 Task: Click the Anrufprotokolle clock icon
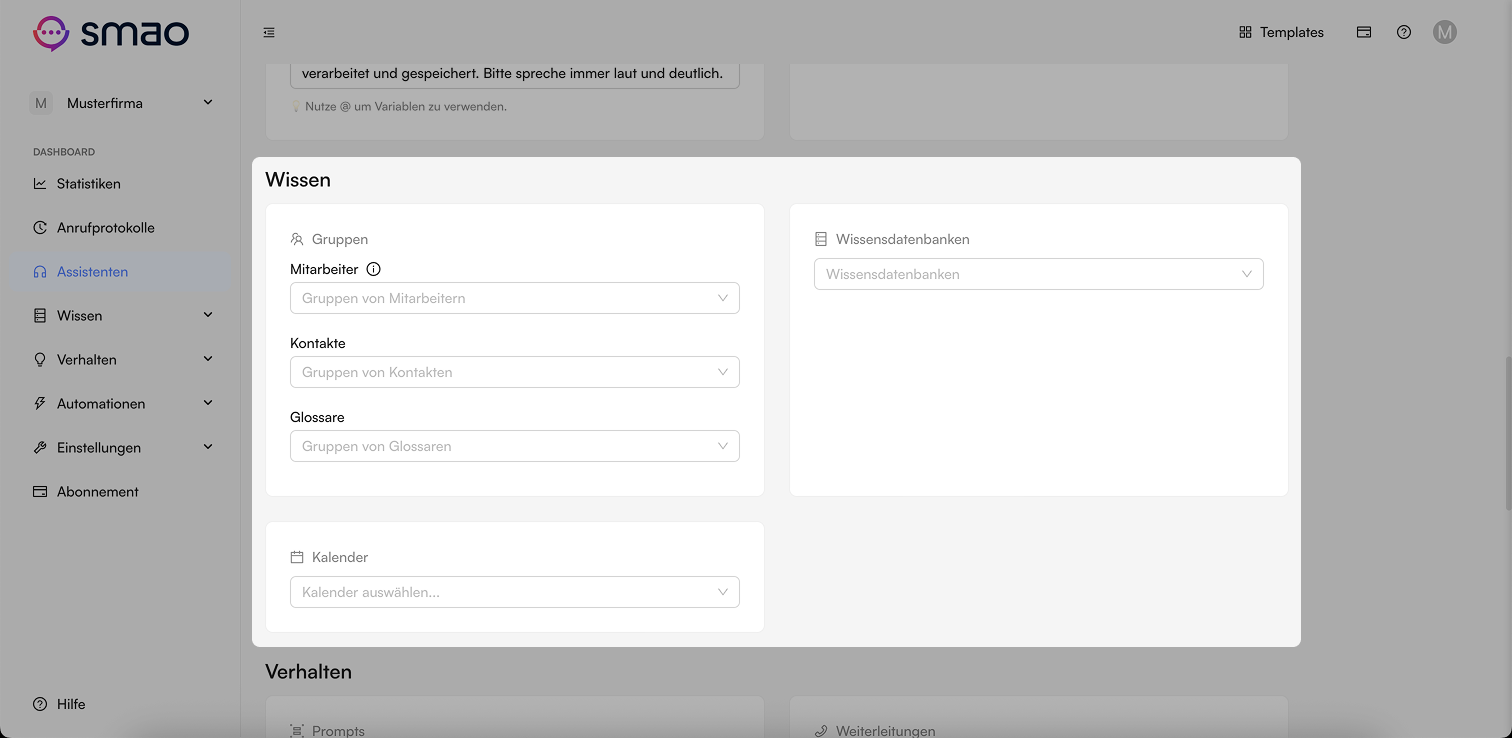(40, 228)
